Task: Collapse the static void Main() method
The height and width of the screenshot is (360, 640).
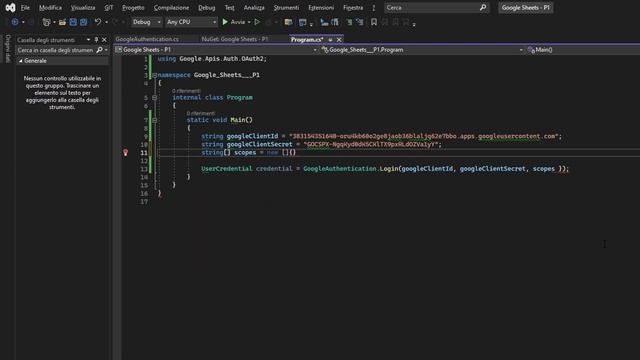Action: coord(155,120)
